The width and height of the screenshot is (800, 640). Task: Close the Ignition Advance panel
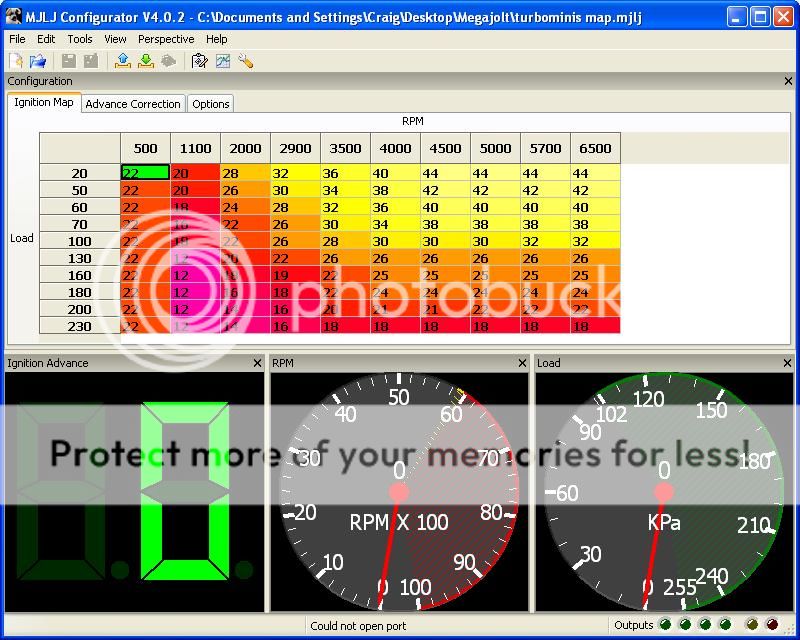(x=257, y=363)
